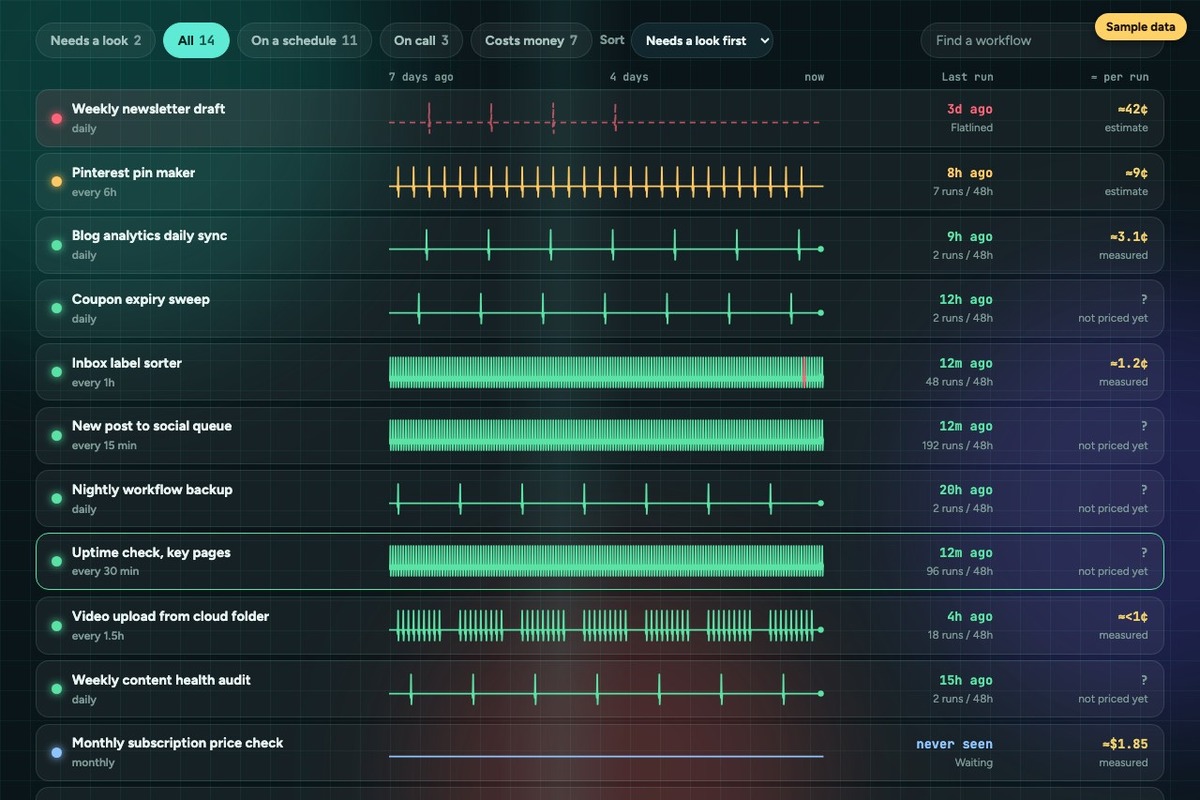Image resolution: width=1200 pixels, height=800 pixels.
Task: Select the All 14 filter tab
Action: [x=196, y=41]
